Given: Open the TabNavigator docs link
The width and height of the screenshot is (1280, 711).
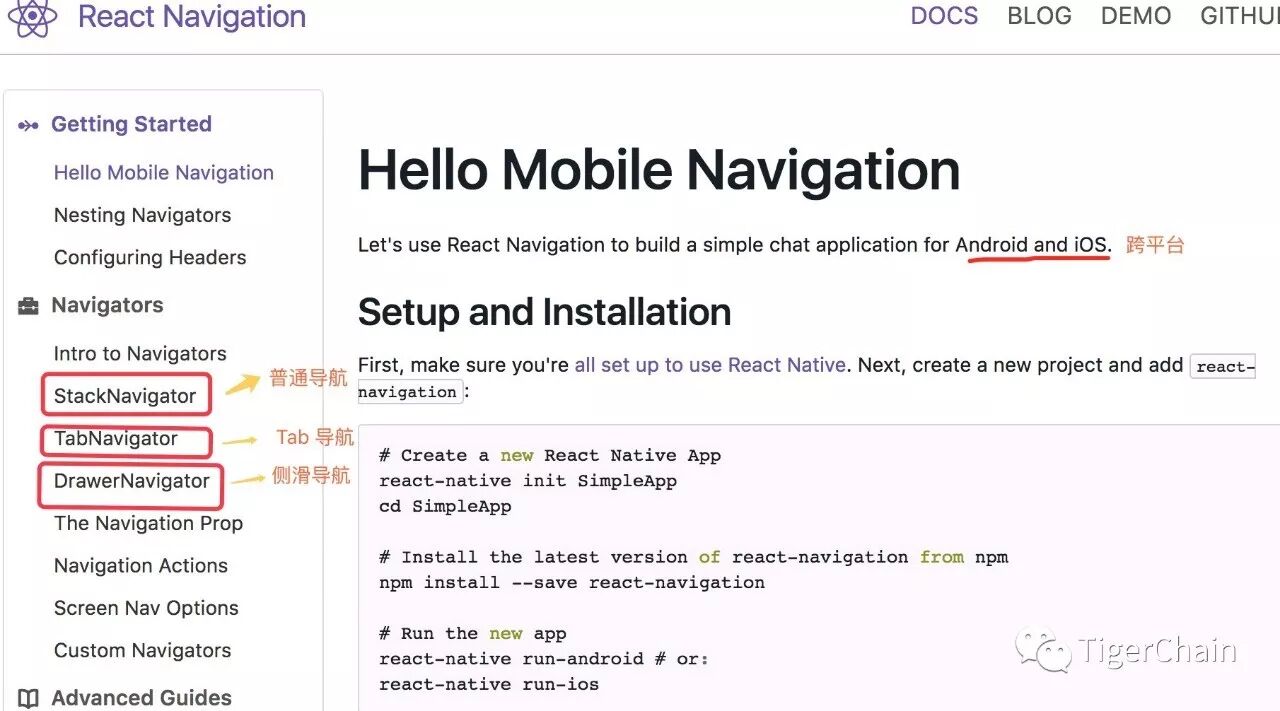Looking at the screenshot, I should tap(116, 438).
